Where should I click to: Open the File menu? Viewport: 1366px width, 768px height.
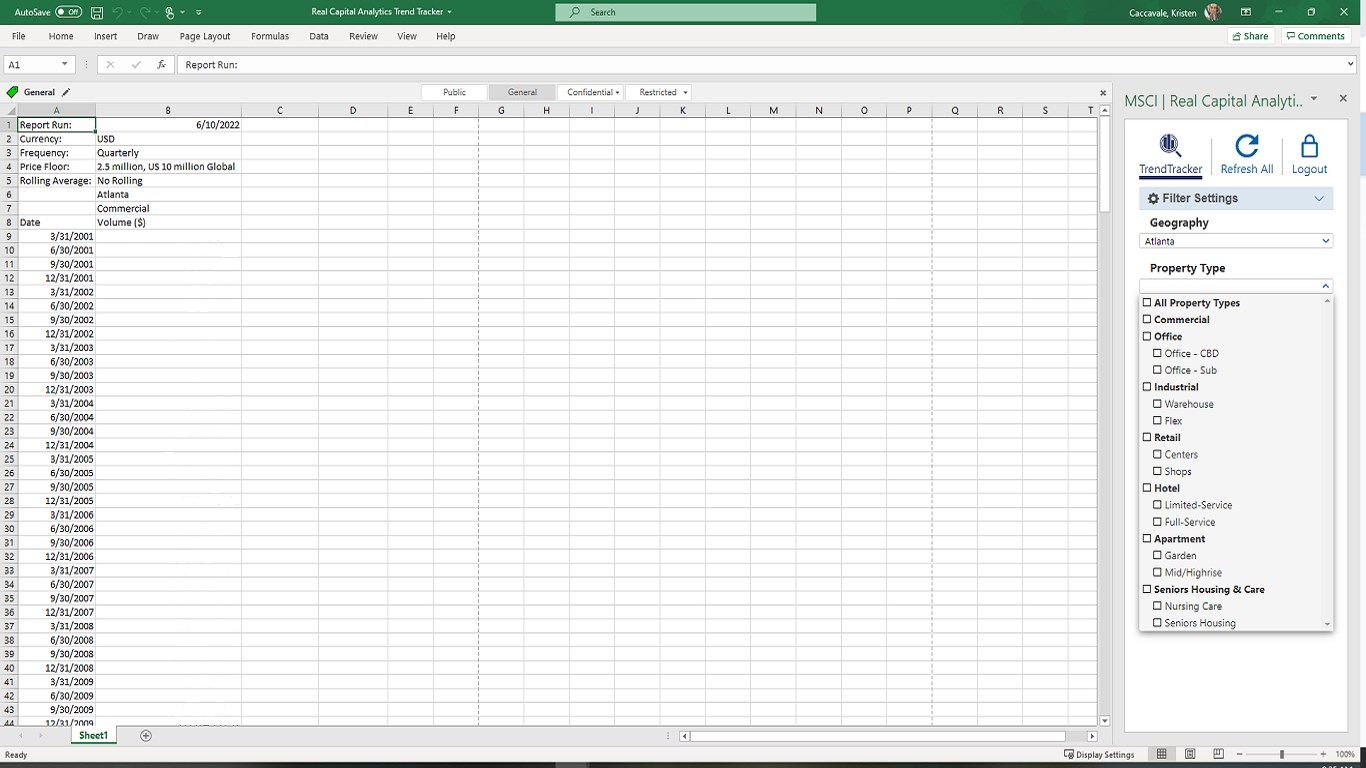[x=19, y=36]
